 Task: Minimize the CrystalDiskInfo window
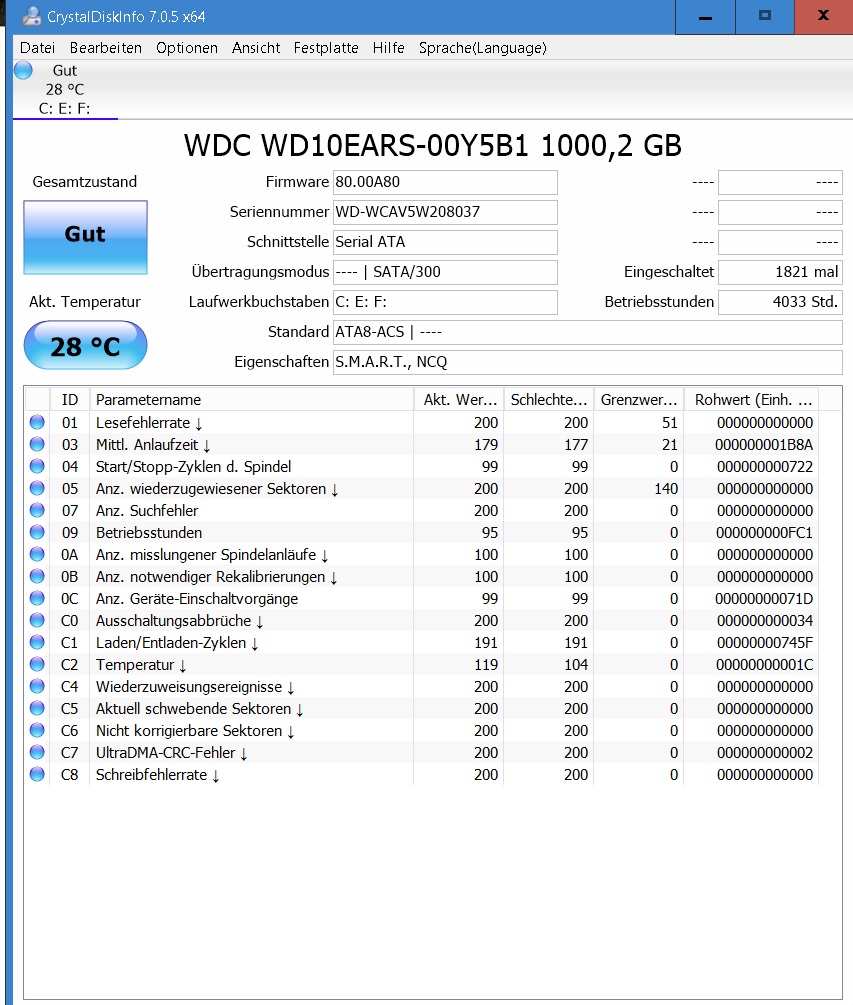point(705,17)
